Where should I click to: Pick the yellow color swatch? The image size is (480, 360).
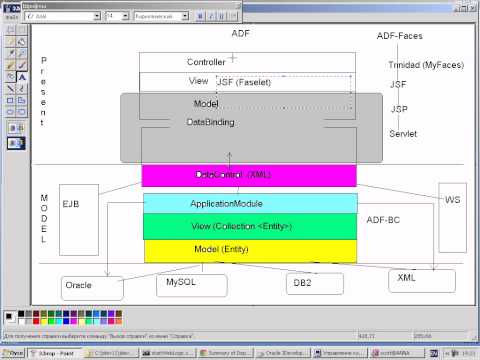pos(44,321)
